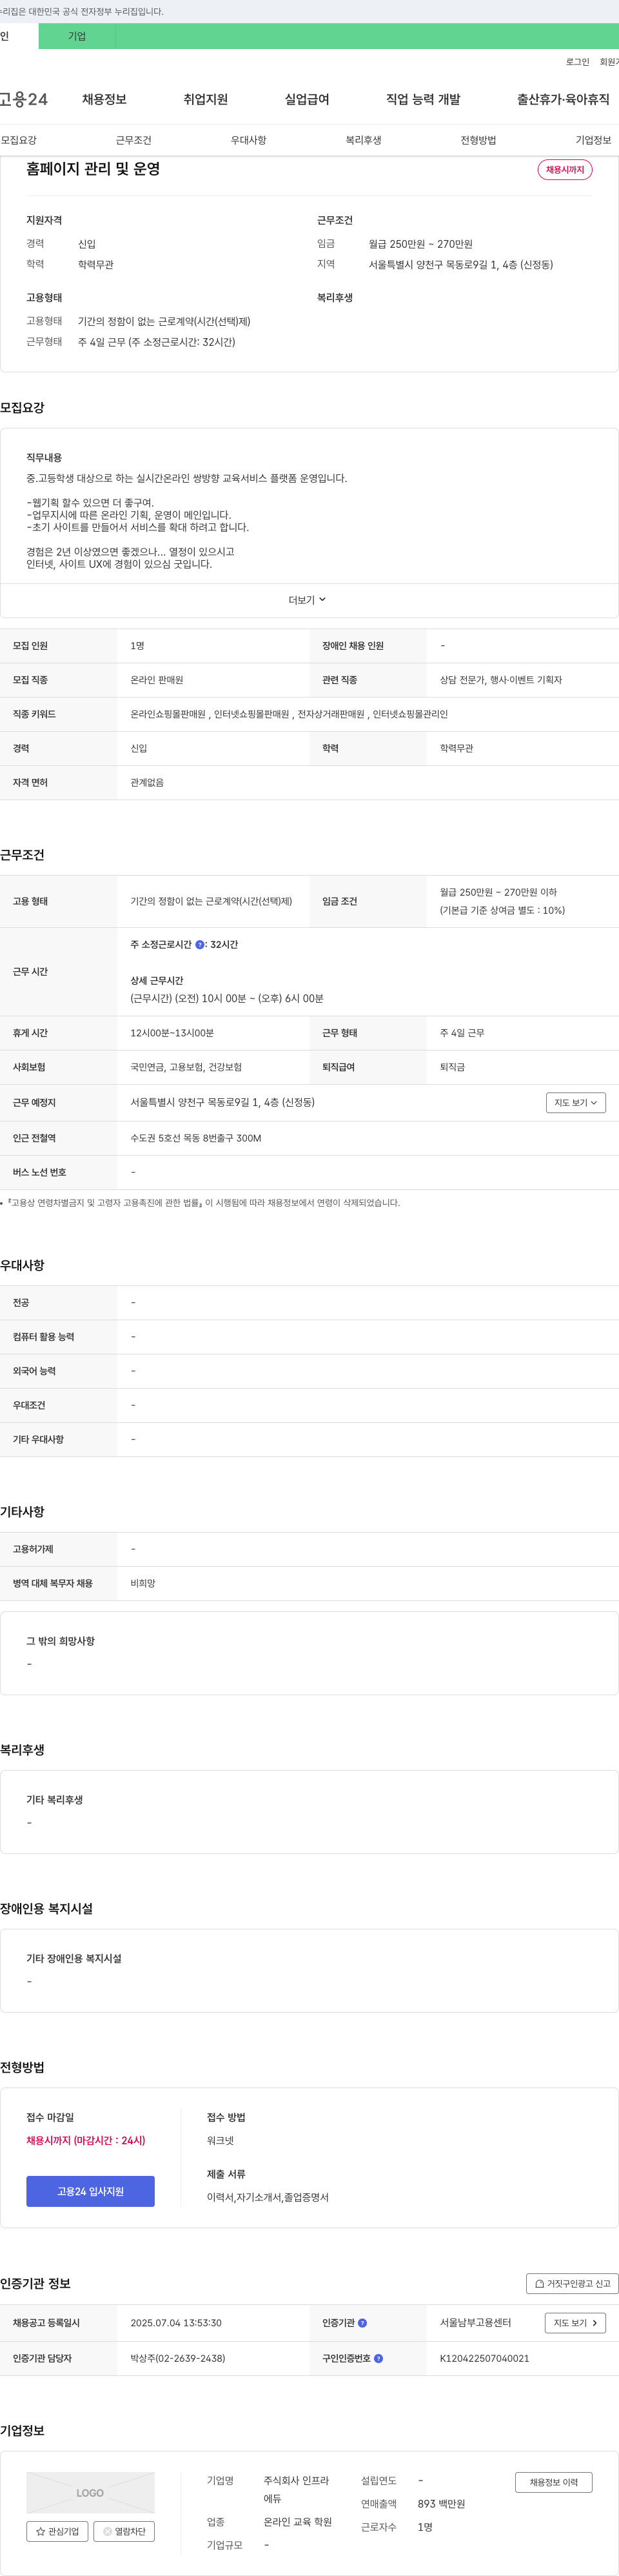This screenshot has height=2576, width=619.
Task: Click the 고용24 입사지원 button
Action: click(91, 2191)
